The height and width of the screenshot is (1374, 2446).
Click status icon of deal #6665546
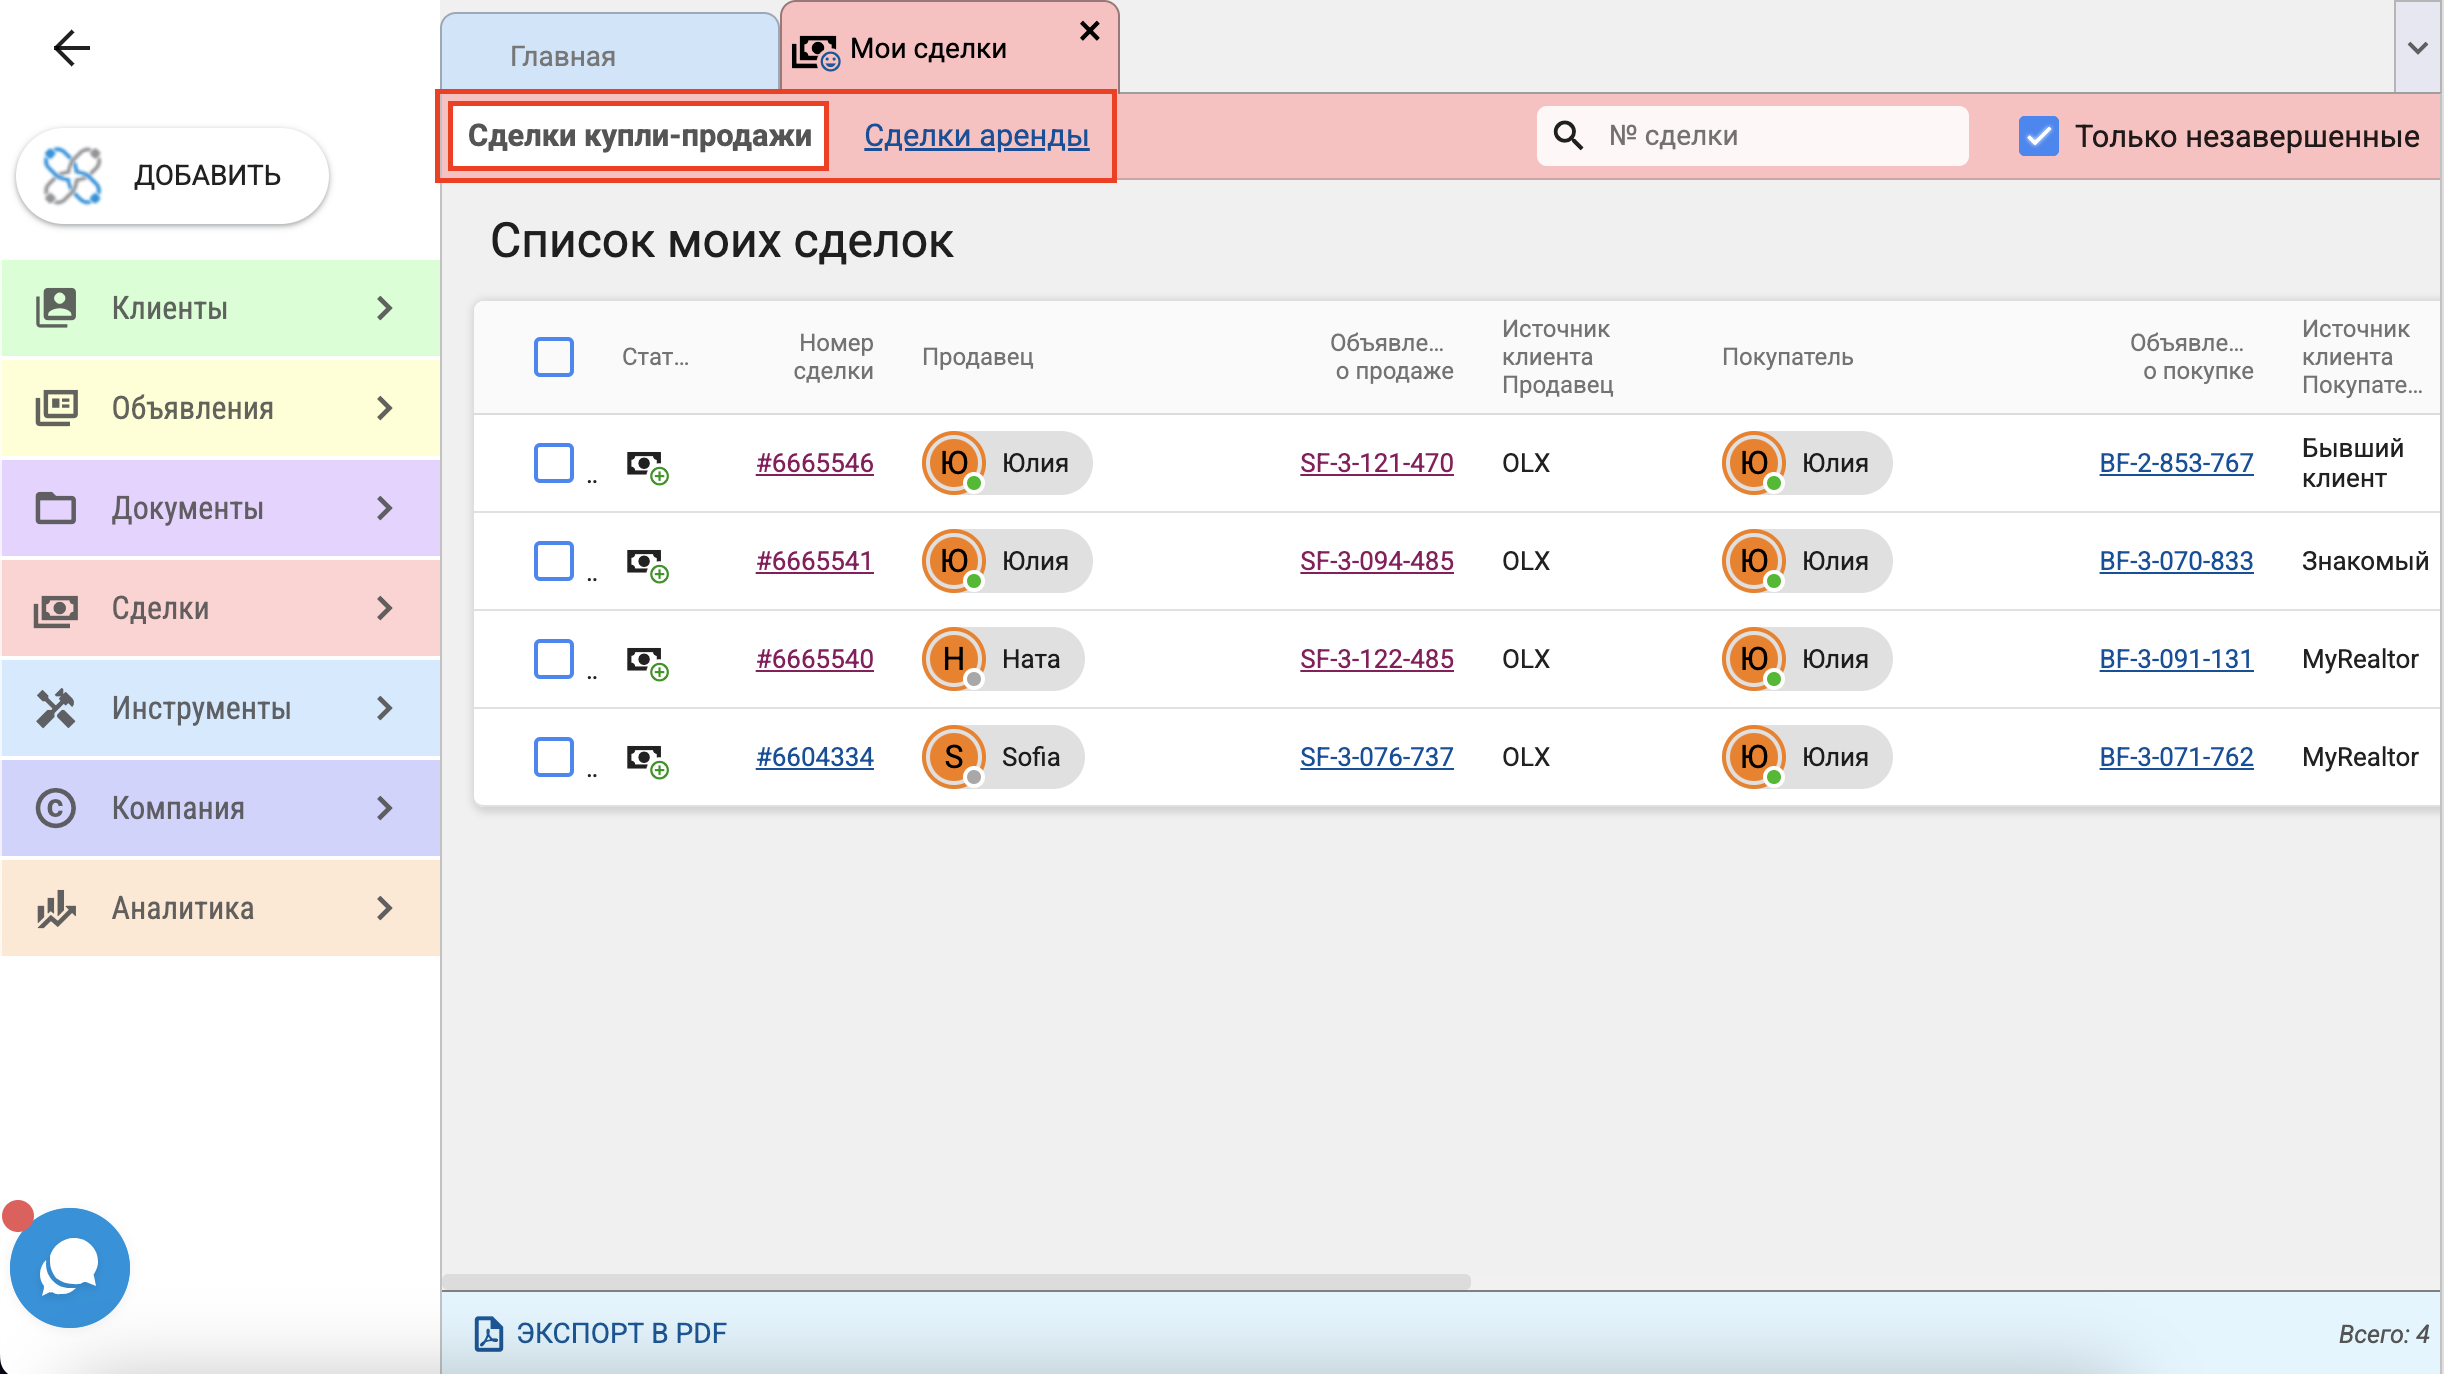647,466
